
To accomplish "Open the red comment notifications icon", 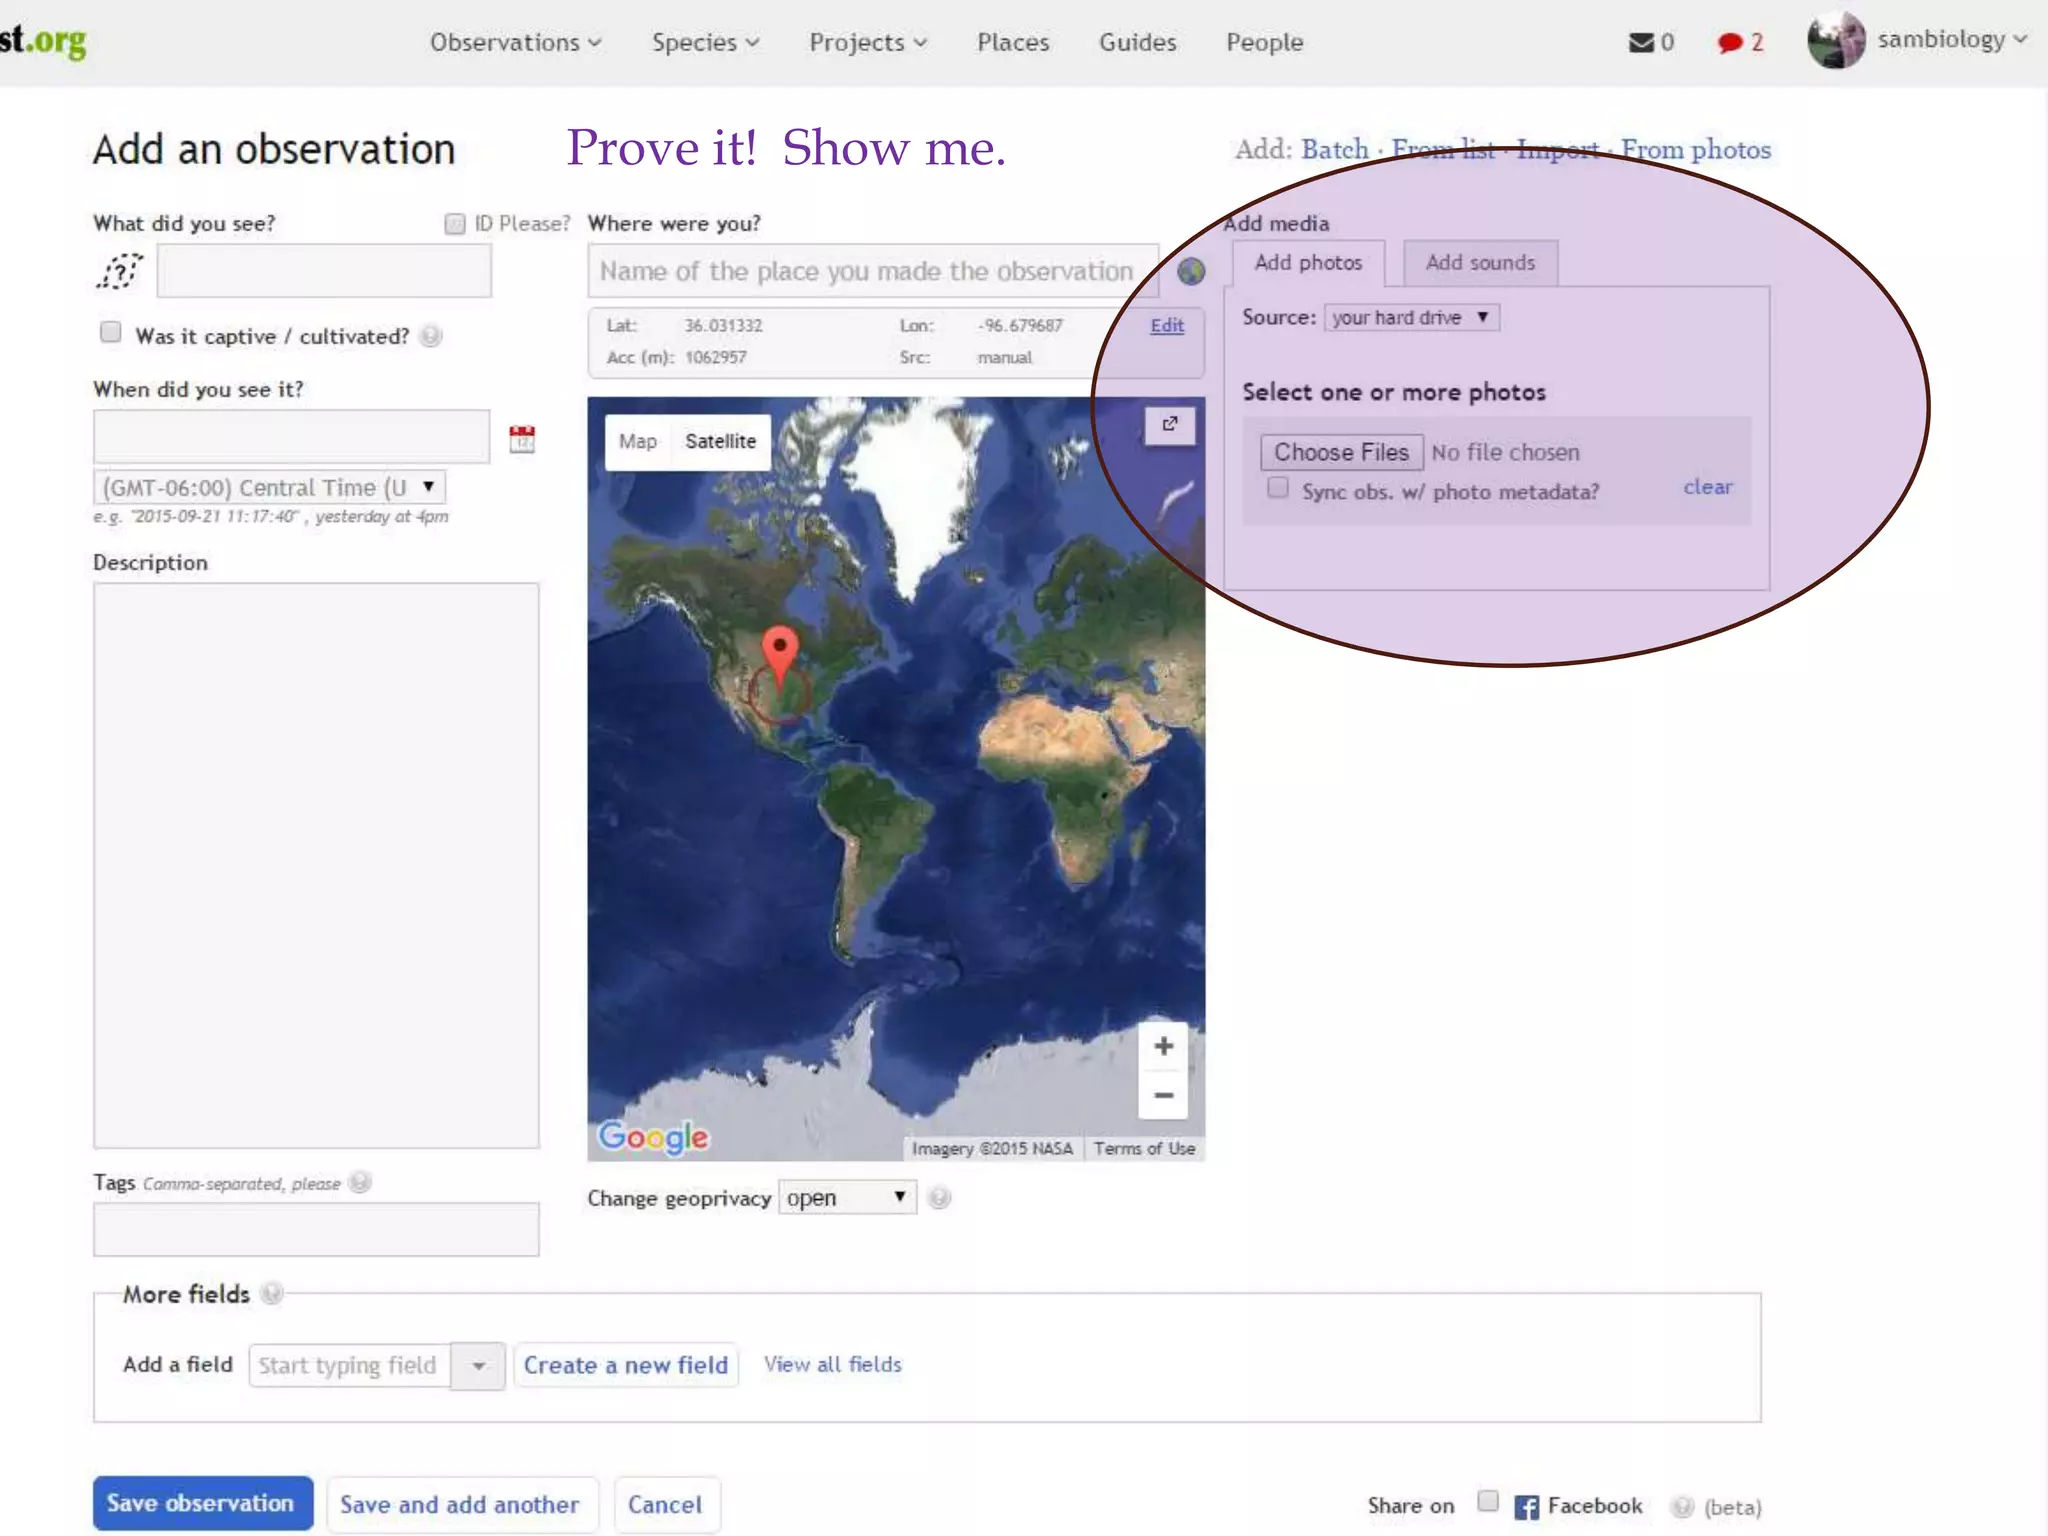I will (x=1729, y=42).
